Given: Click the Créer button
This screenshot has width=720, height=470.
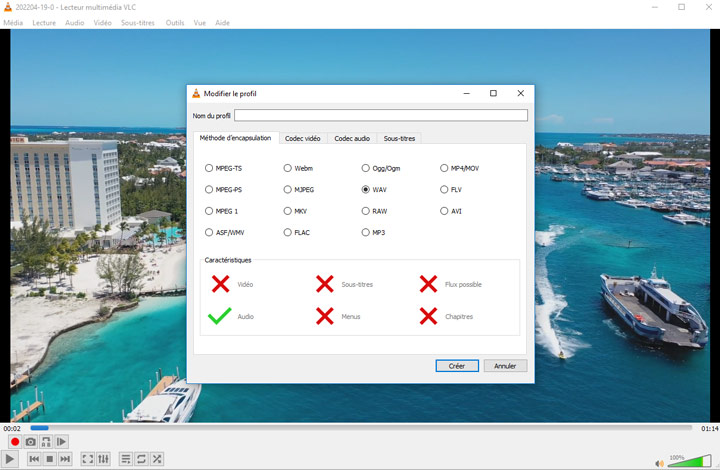Looking at the screenshot, I should tap(457, 366).
